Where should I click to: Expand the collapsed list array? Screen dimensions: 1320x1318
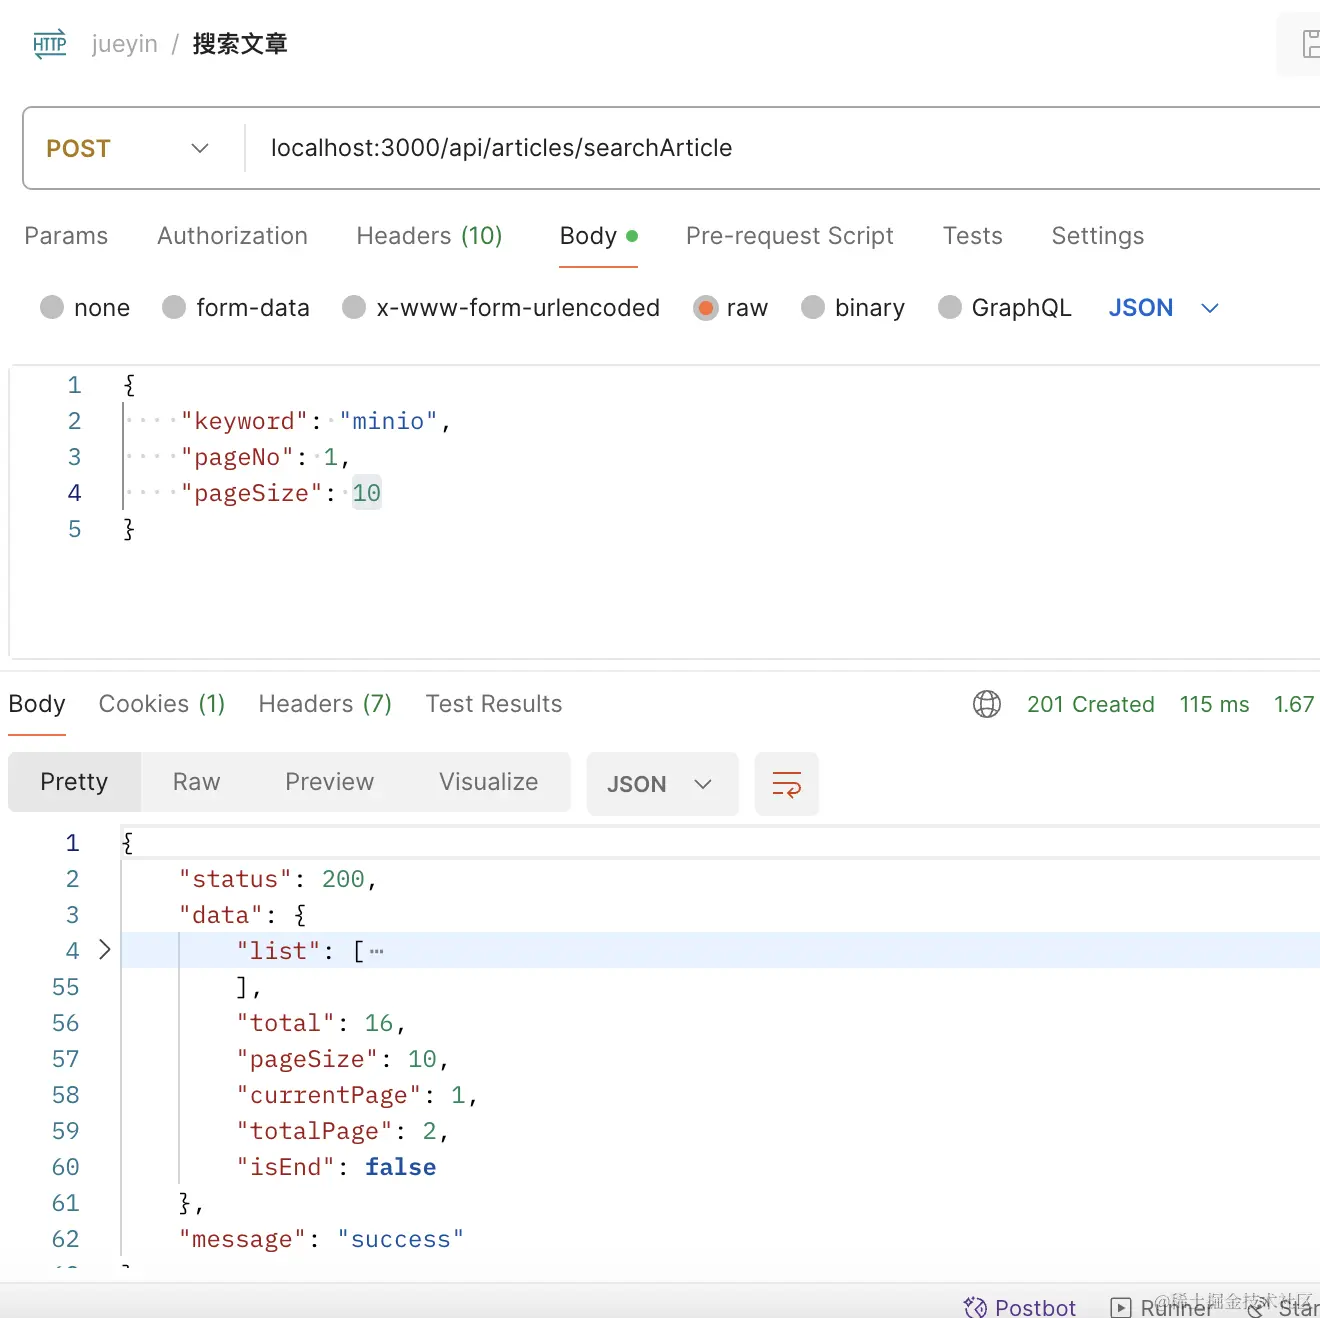click(x=105, y=950)
